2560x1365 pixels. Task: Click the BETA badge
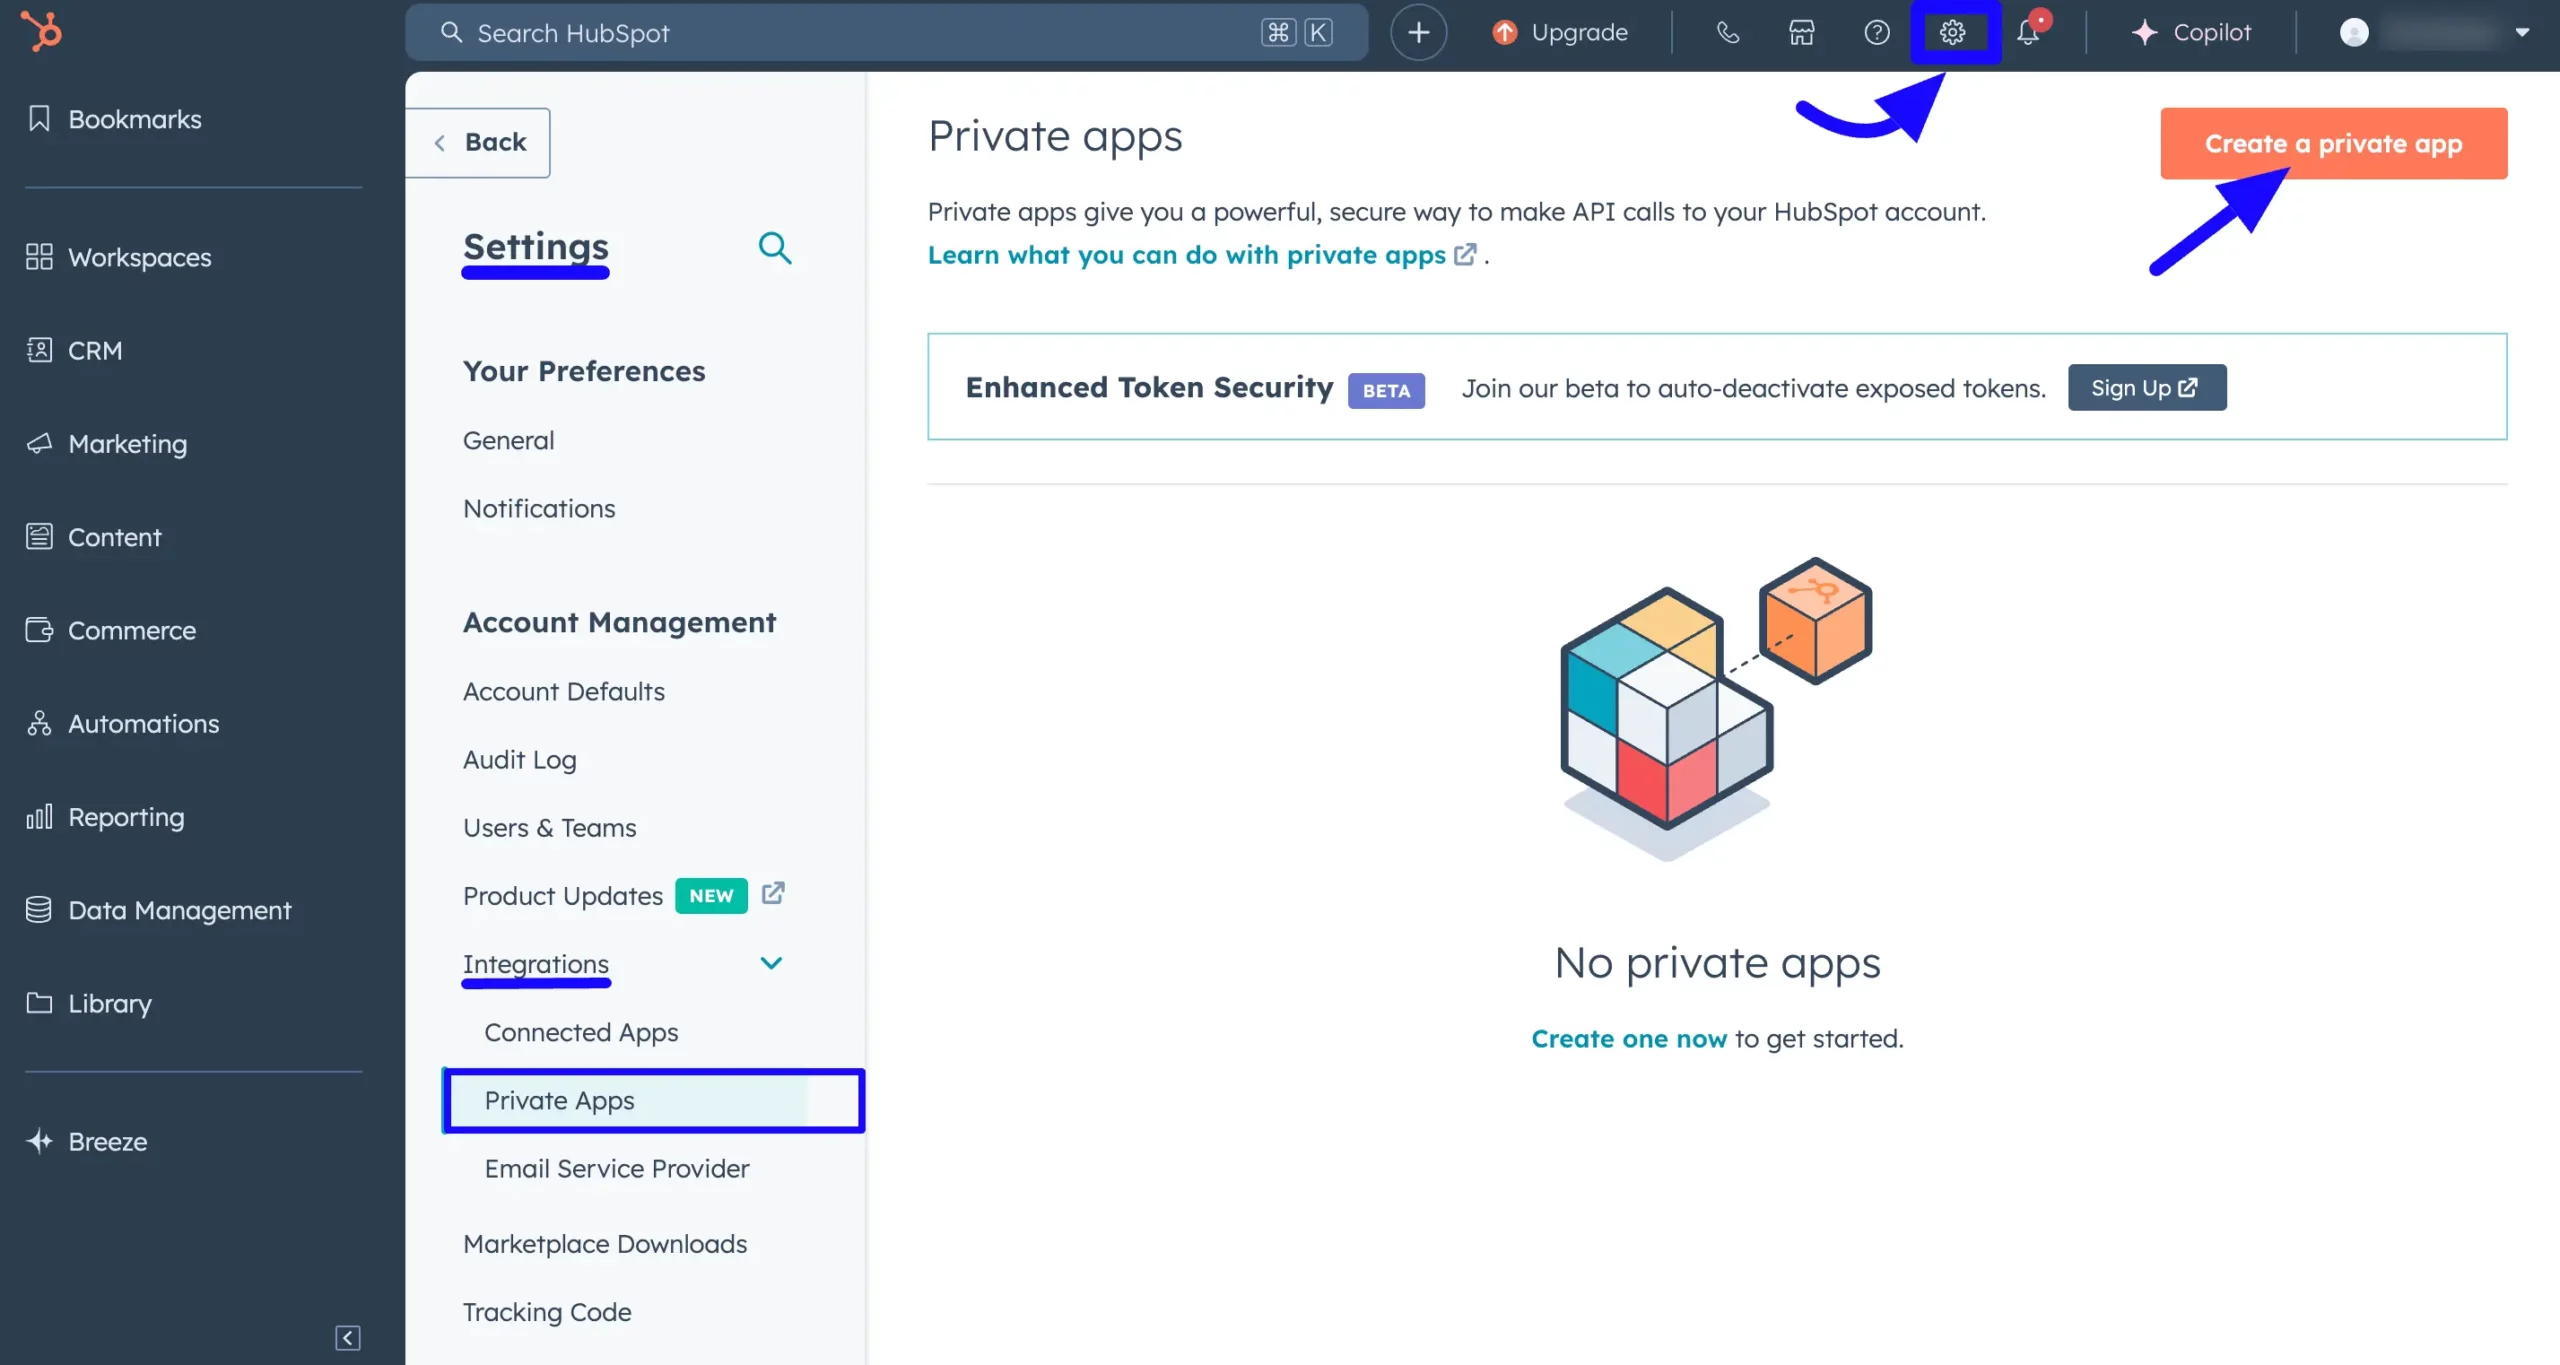[1386, 390]
